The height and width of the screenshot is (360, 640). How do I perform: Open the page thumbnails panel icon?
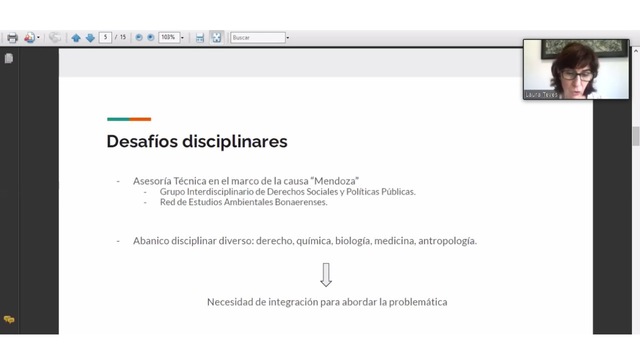coord(9,58)
